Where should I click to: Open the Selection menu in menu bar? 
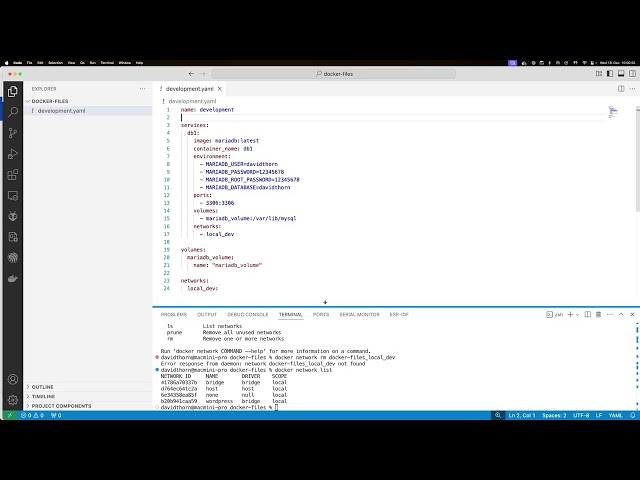(56, 63)
